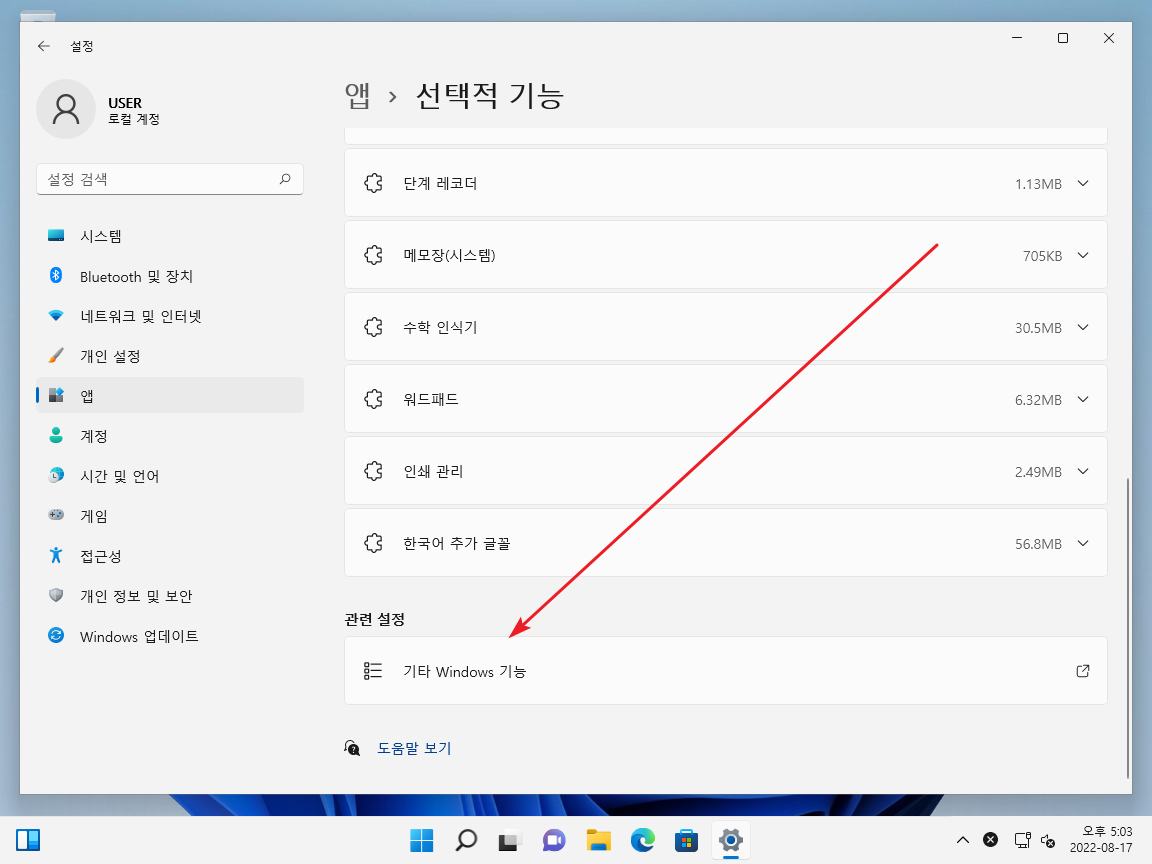Click the list icon beside 기타 Windows 기능
The width and height of the screenshot is (1152, 864).
[372, 671]
